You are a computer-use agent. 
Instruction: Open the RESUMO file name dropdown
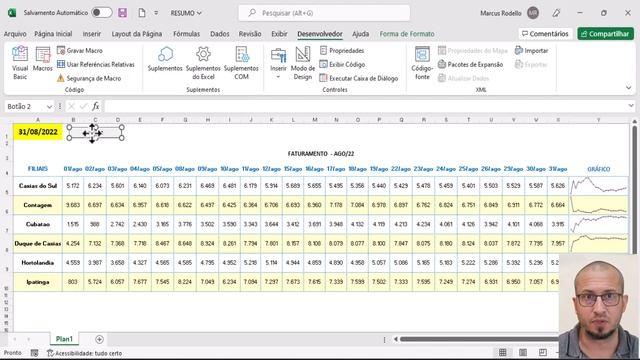186,13
